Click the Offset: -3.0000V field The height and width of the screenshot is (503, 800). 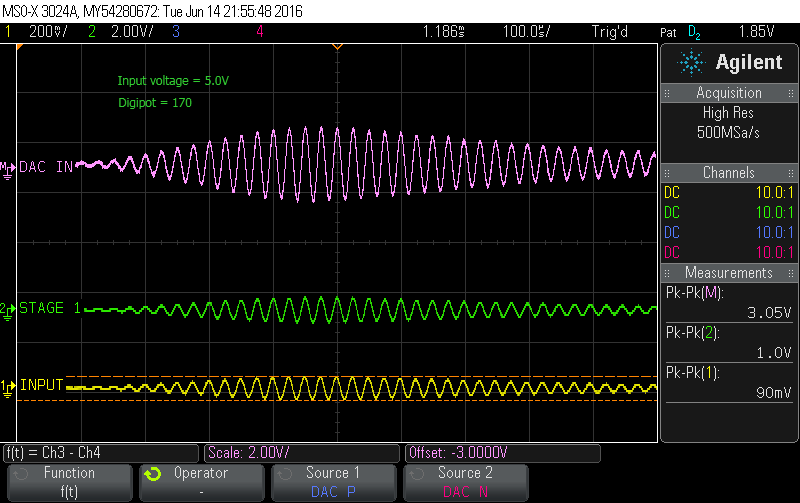pyautogui.click(x=503, y=453)
